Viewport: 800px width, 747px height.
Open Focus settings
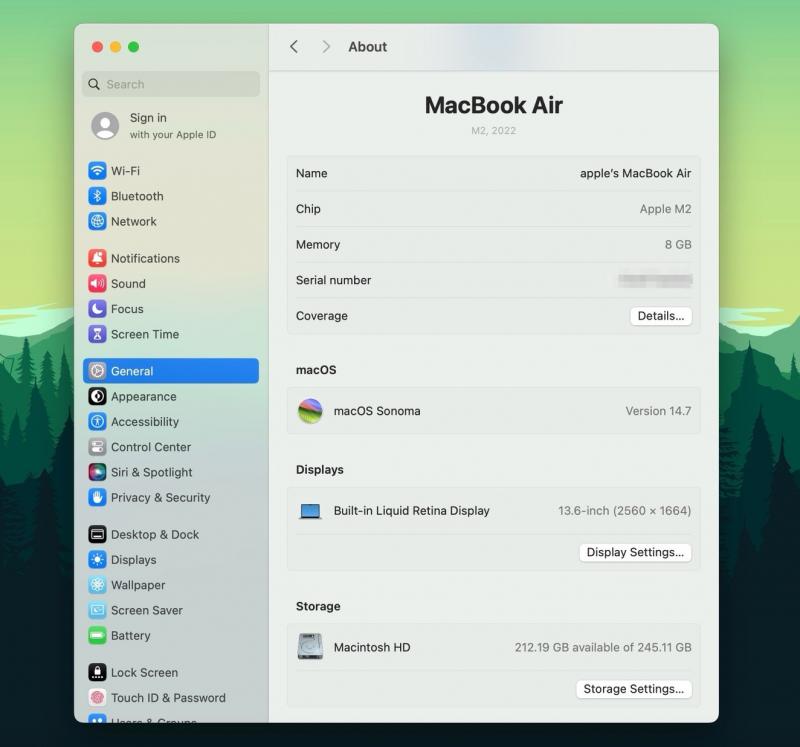(x=171, y=309)
